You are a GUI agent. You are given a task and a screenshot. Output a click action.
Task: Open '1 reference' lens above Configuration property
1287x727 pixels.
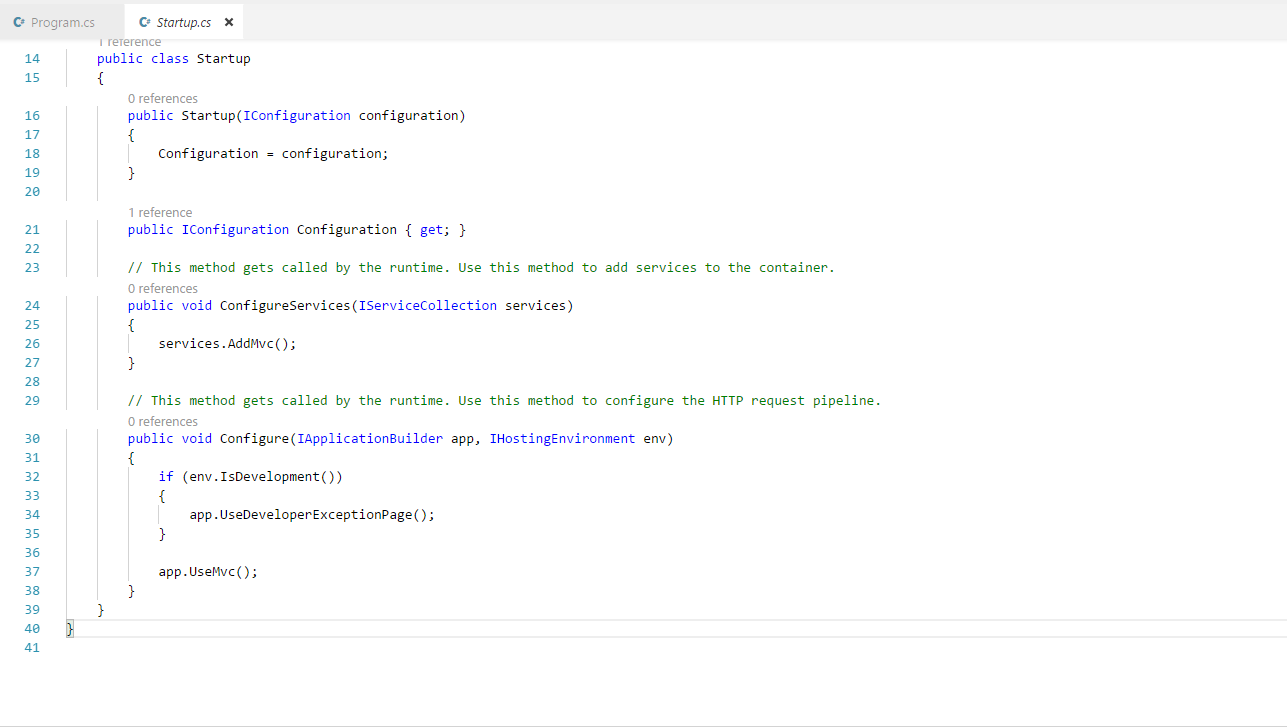point(160,212)
